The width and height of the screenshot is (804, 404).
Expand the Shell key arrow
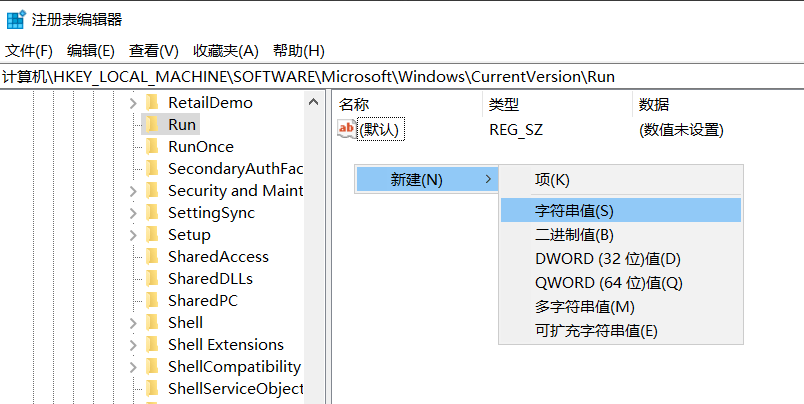[133, 322]
